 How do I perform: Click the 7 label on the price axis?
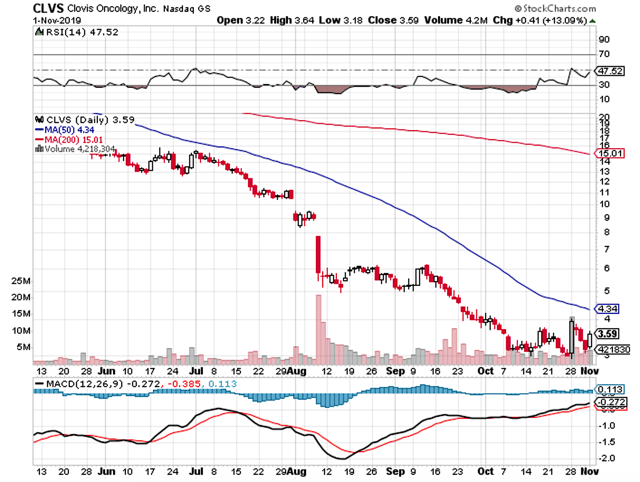(607, 249)
